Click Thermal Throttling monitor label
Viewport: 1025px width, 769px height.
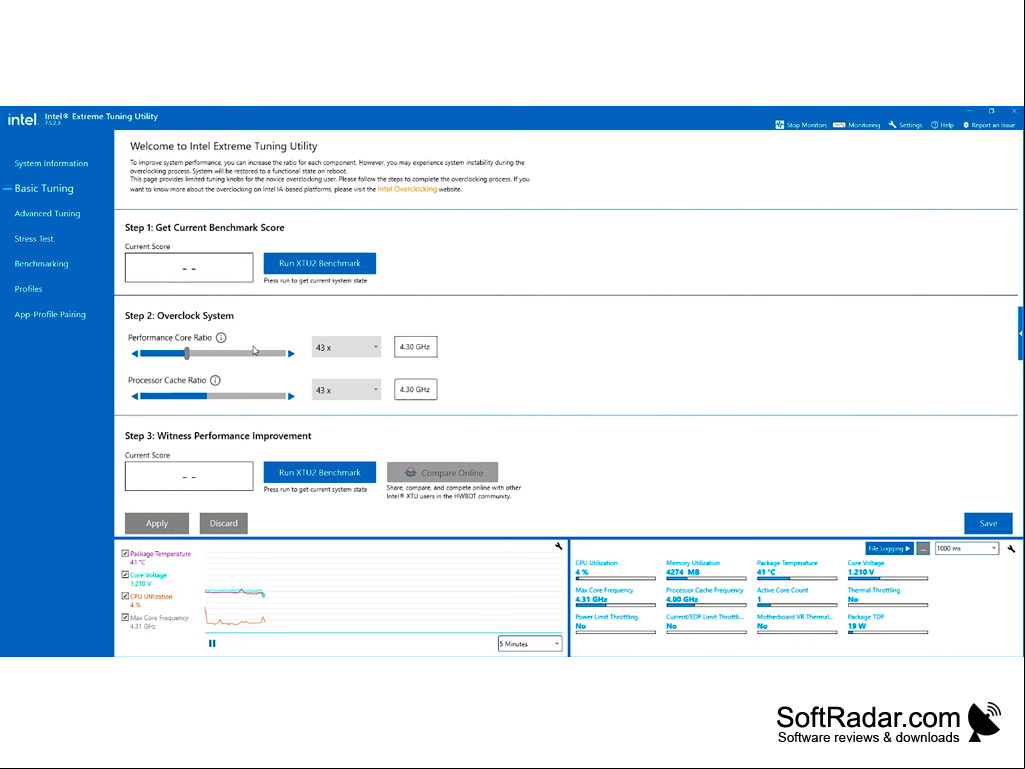874,590
